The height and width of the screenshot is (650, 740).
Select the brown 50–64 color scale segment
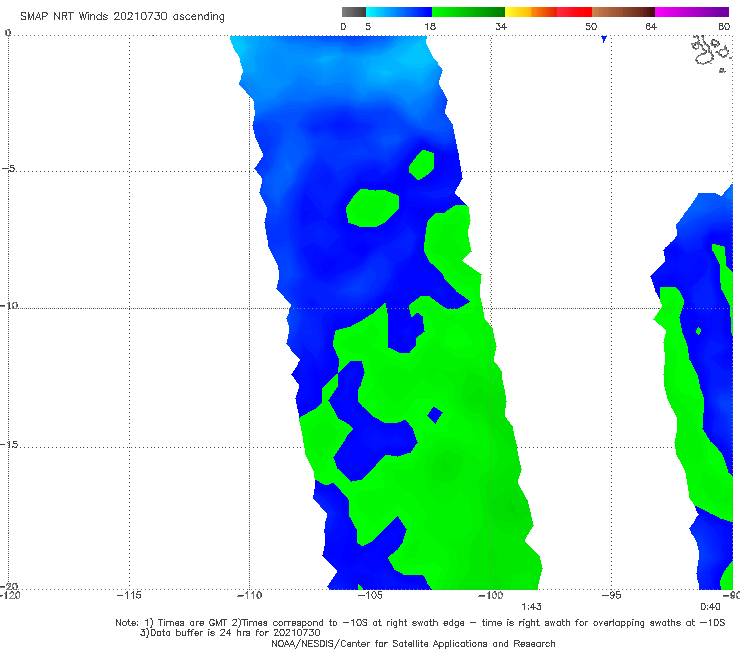pos(623,12)
